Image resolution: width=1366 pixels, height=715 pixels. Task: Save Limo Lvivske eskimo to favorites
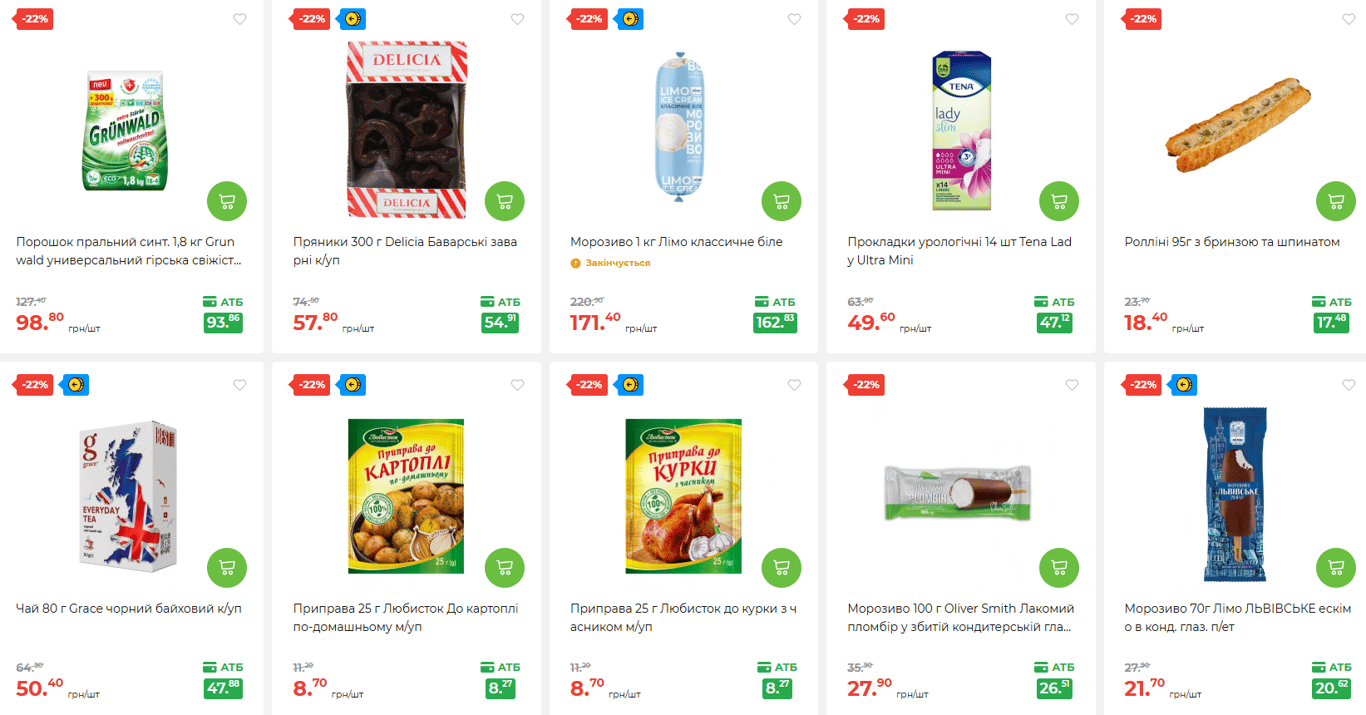click(x=1349, y=385)
